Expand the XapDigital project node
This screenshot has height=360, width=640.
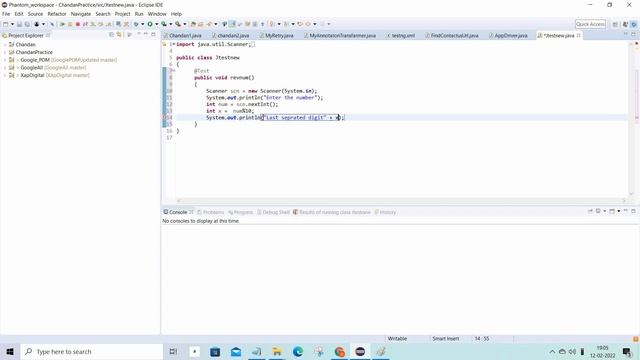(x=5, y=76)
